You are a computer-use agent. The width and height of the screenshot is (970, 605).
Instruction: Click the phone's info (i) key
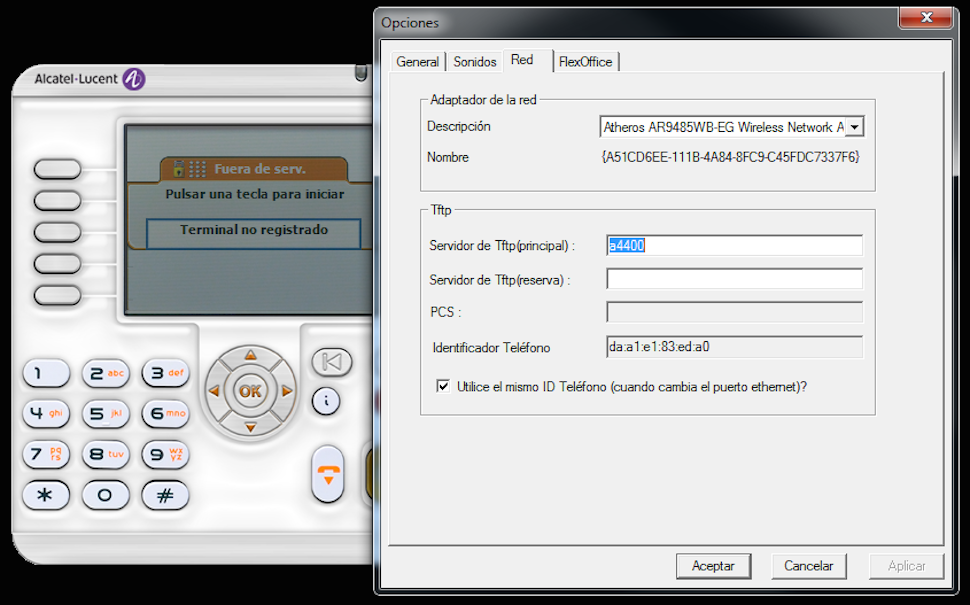pyautogui.click(x=326, y=401)
